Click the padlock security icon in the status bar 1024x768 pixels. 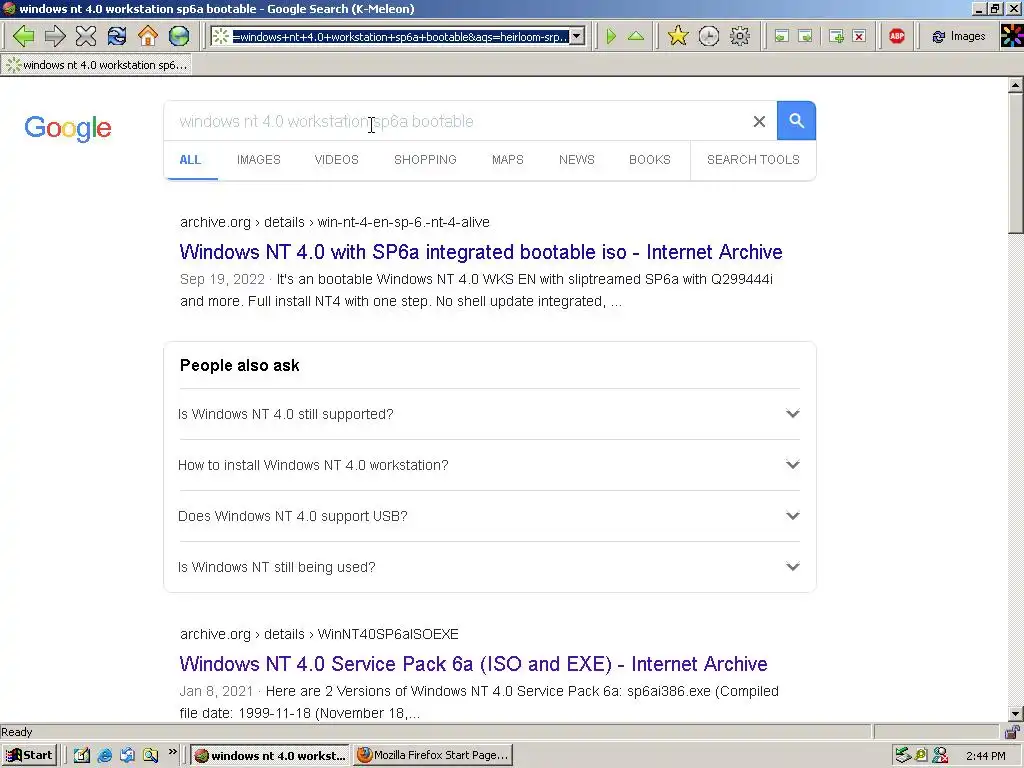[1012, 732]
